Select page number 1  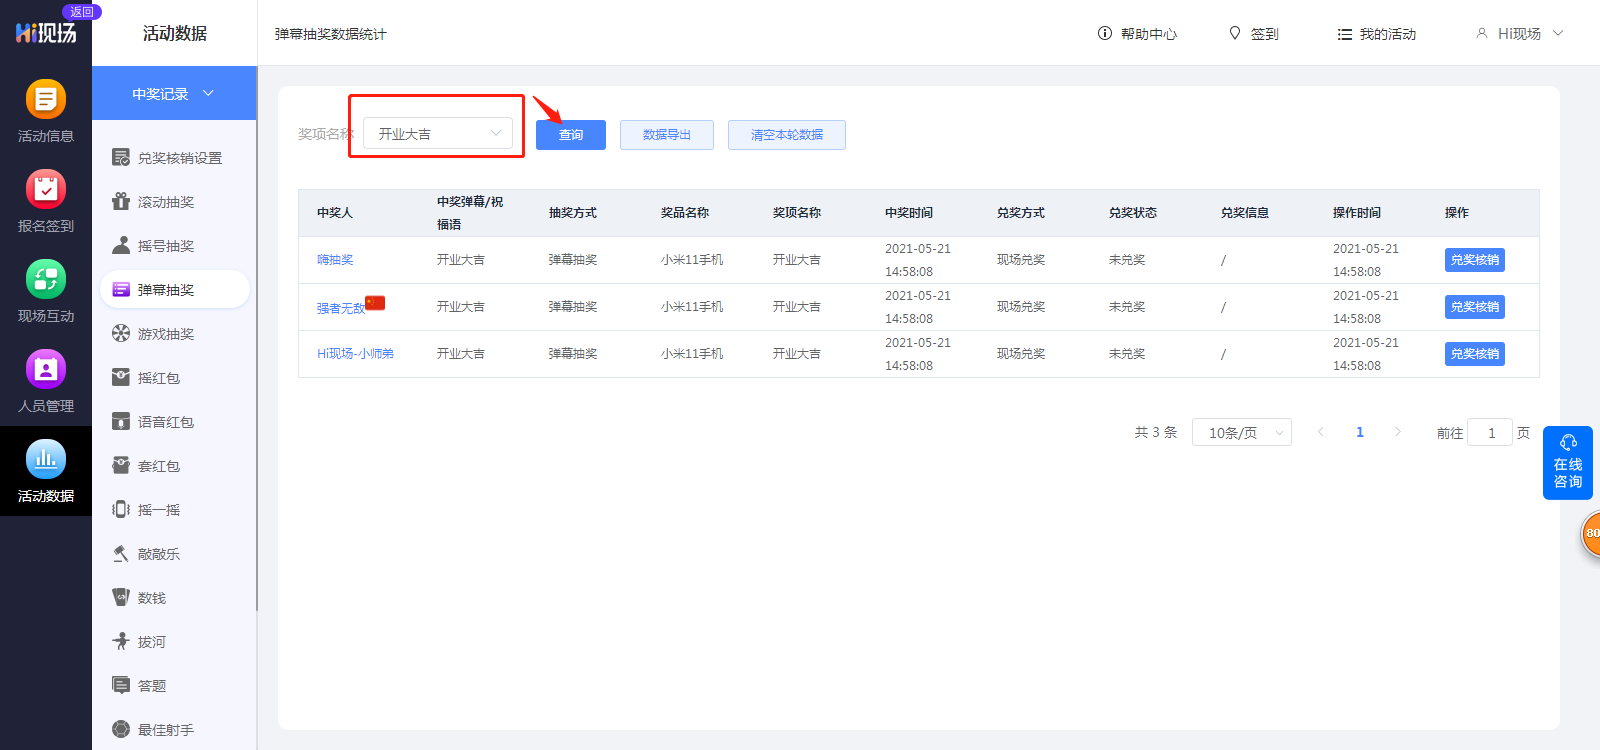pos(1360,432)
